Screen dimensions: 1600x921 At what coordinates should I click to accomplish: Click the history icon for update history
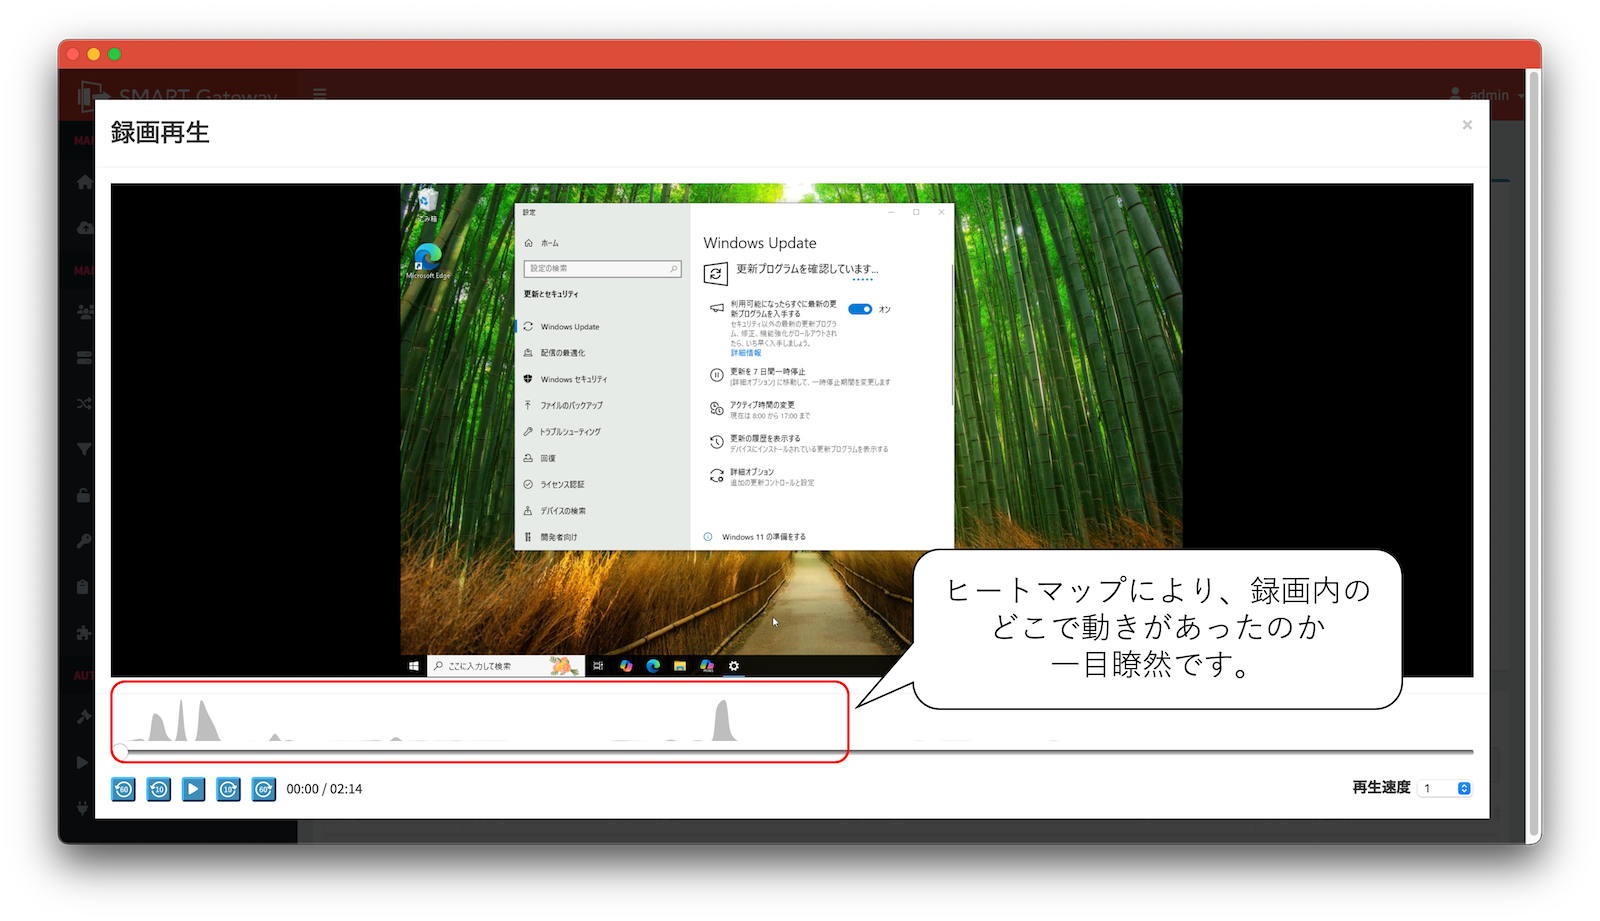tap(716, 442)
